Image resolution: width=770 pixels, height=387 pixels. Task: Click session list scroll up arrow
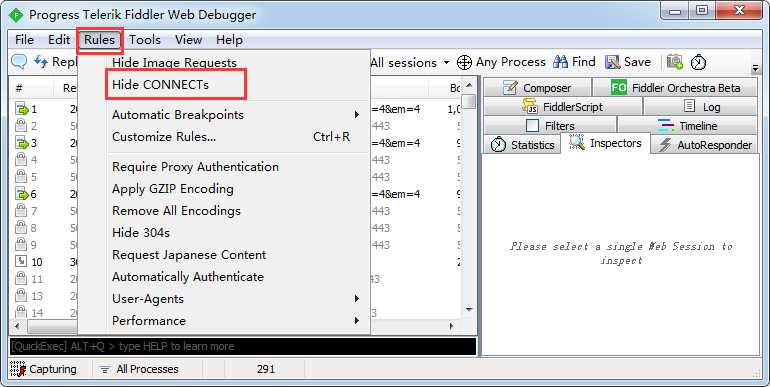(469, 85)
